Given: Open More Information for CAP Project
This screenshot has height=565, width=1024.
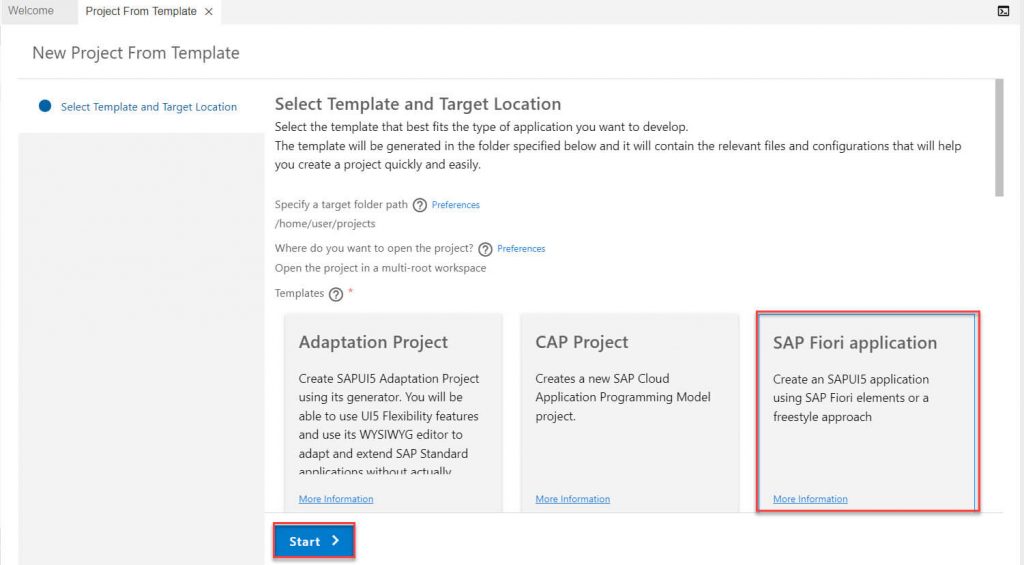Looking at the screenshot, I should [x=573, y=499].
